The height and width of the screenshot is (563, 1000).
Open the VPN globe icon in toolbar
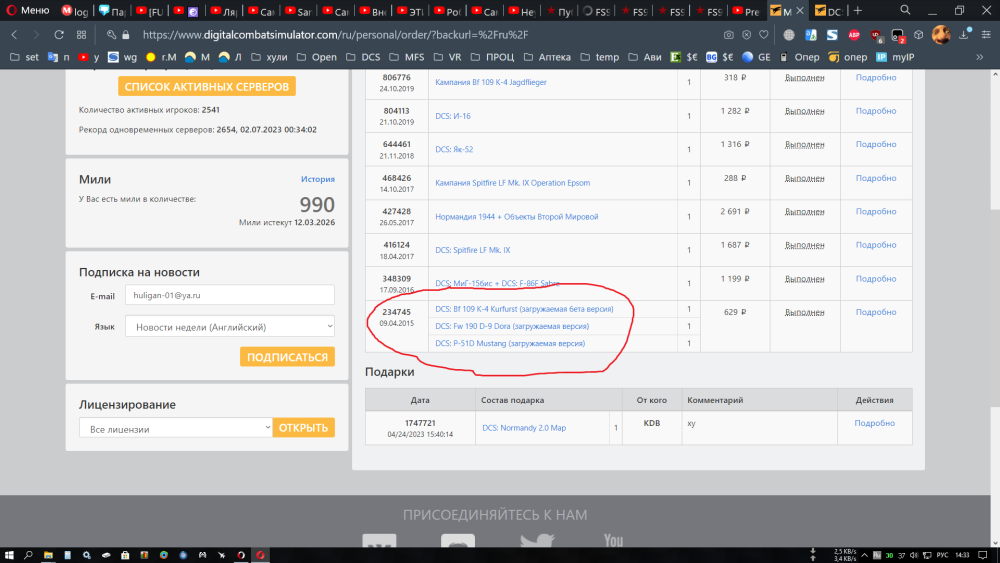tap(789, 35)
